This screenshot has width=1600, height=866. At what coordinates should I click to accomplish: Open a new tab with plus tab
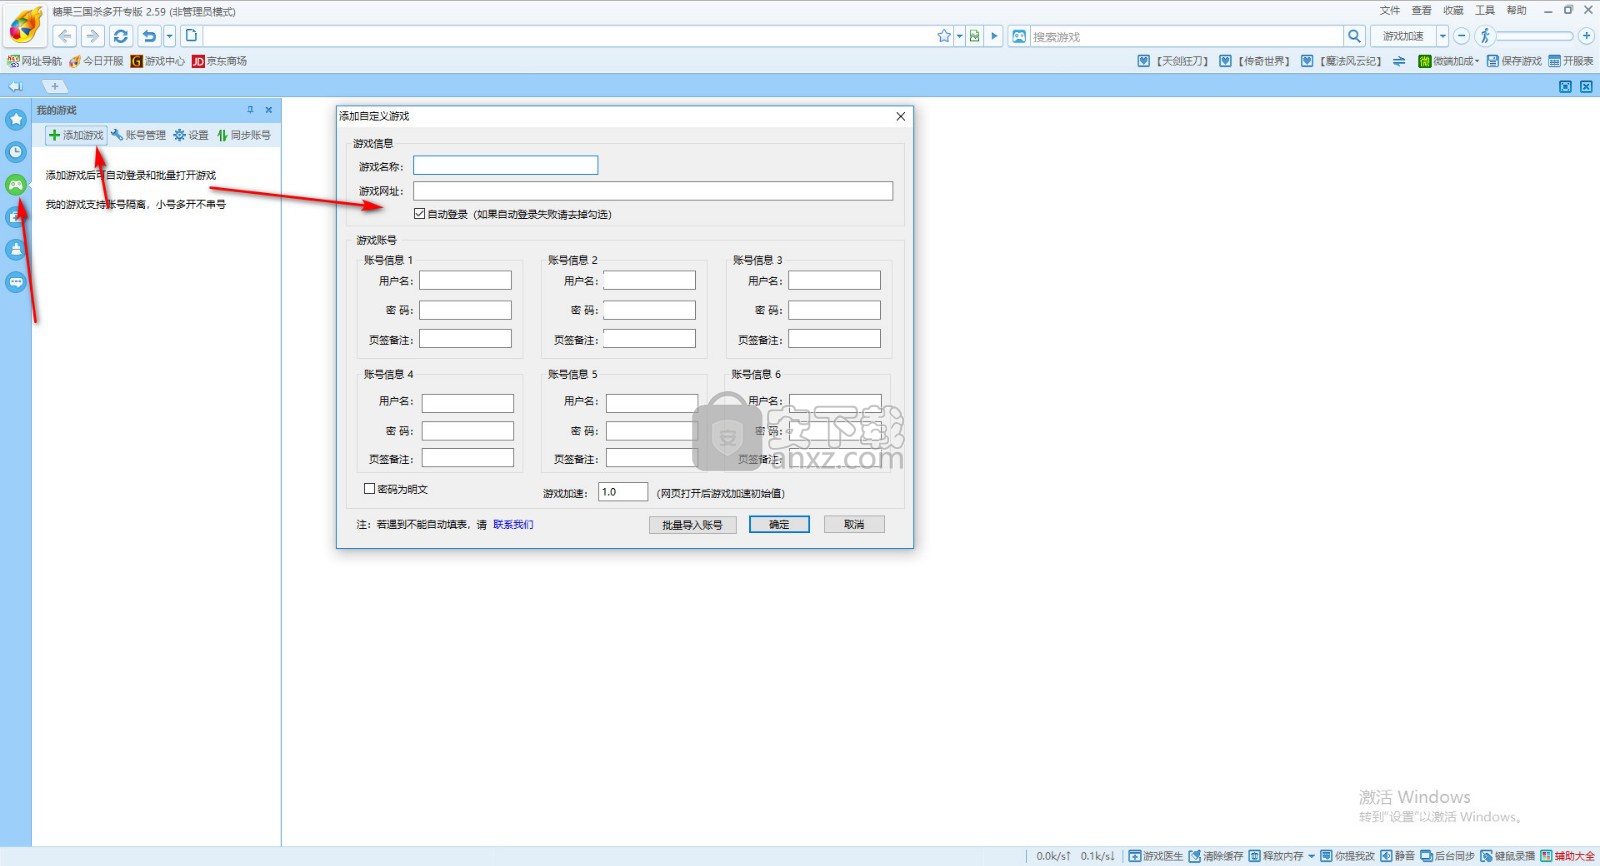tap(54, 86)
